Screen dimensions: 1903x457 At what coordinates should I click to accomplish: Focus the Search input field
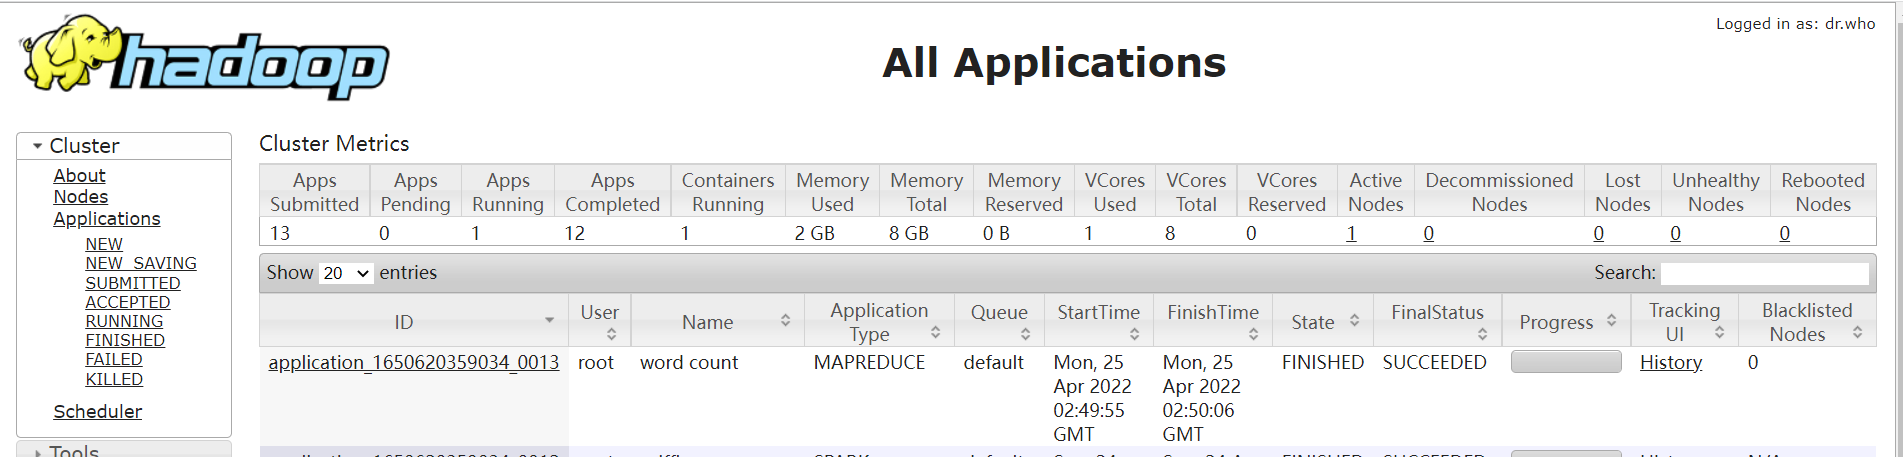click(x=1765, y=273)
